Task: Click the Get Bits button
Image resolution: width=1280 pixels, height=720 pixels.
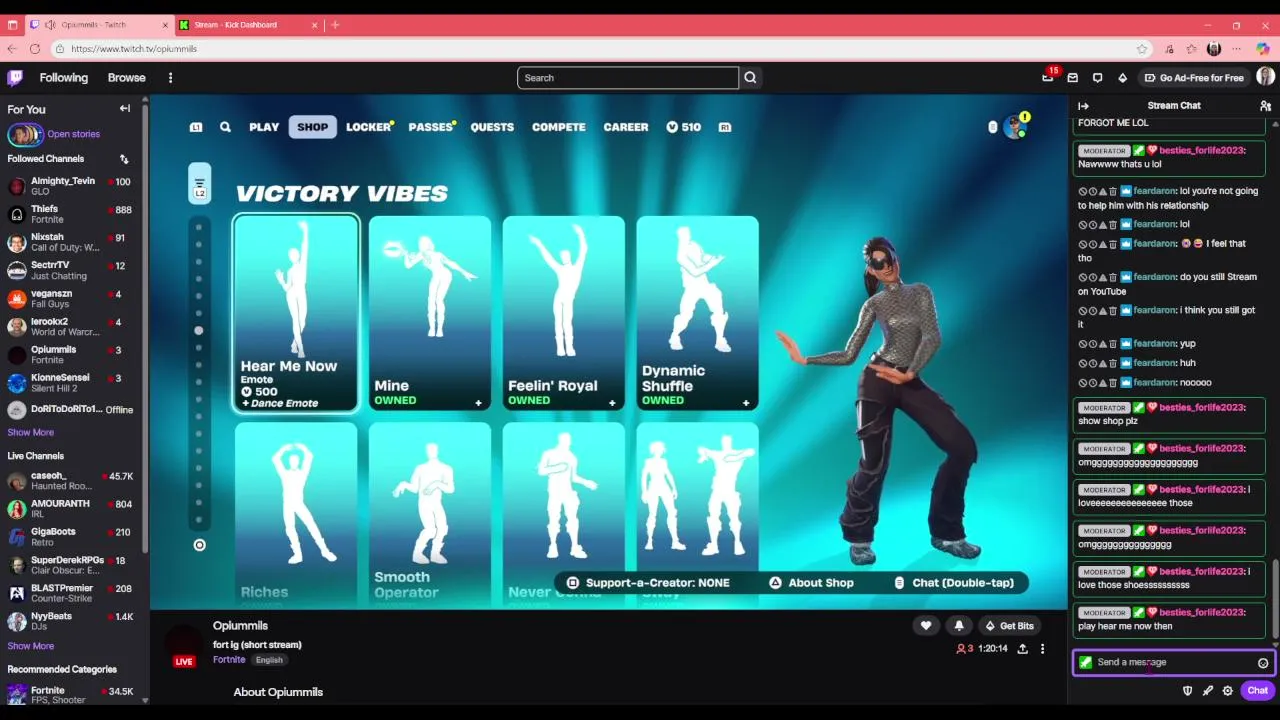Action: click(1010, 626)
